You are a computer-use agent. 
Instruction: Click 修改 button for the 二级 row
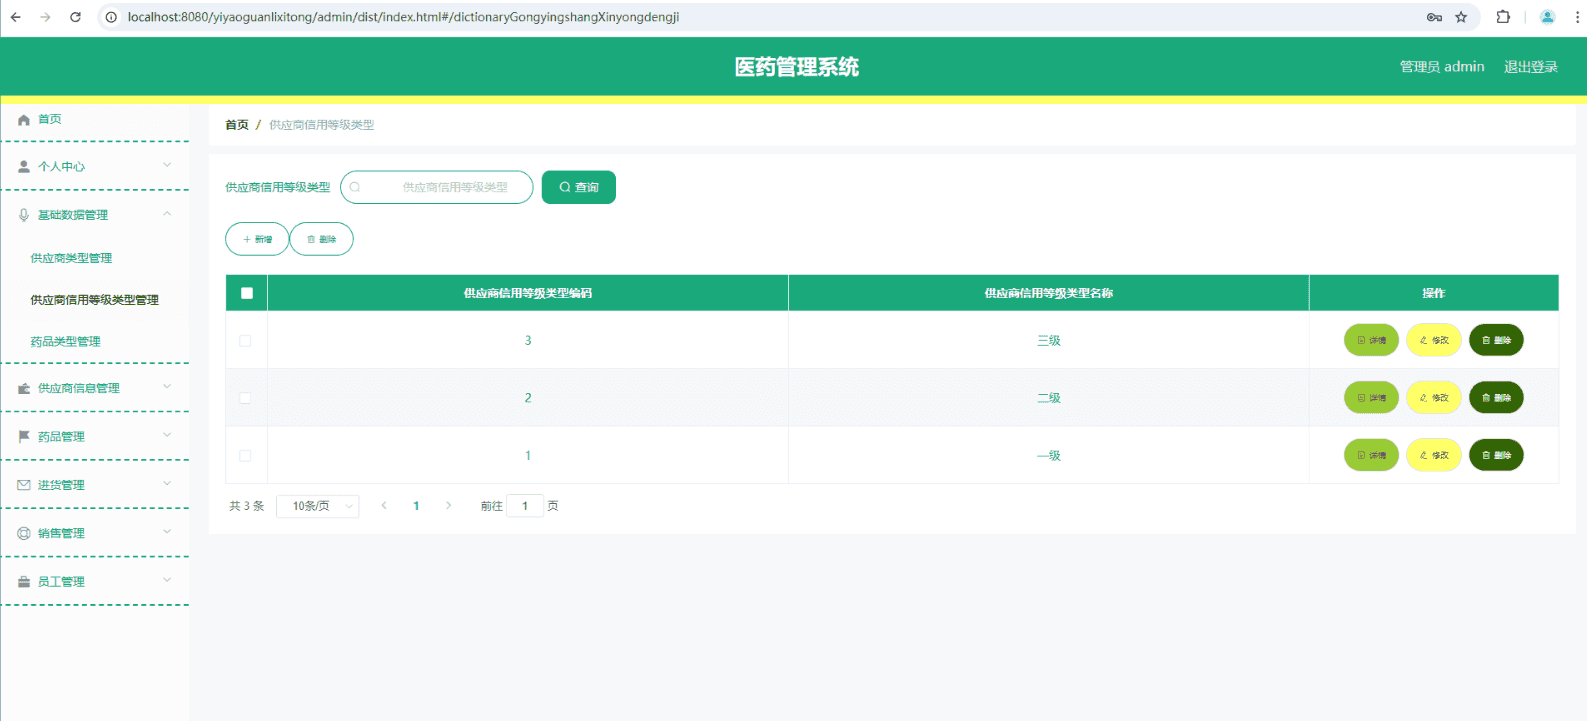pyautogui.click(x=1434, y=398)
